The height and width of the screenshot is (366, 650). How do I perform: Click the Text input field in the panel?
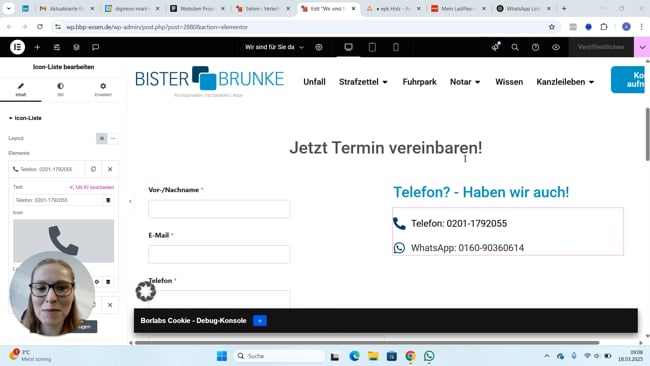coord(58,200)
